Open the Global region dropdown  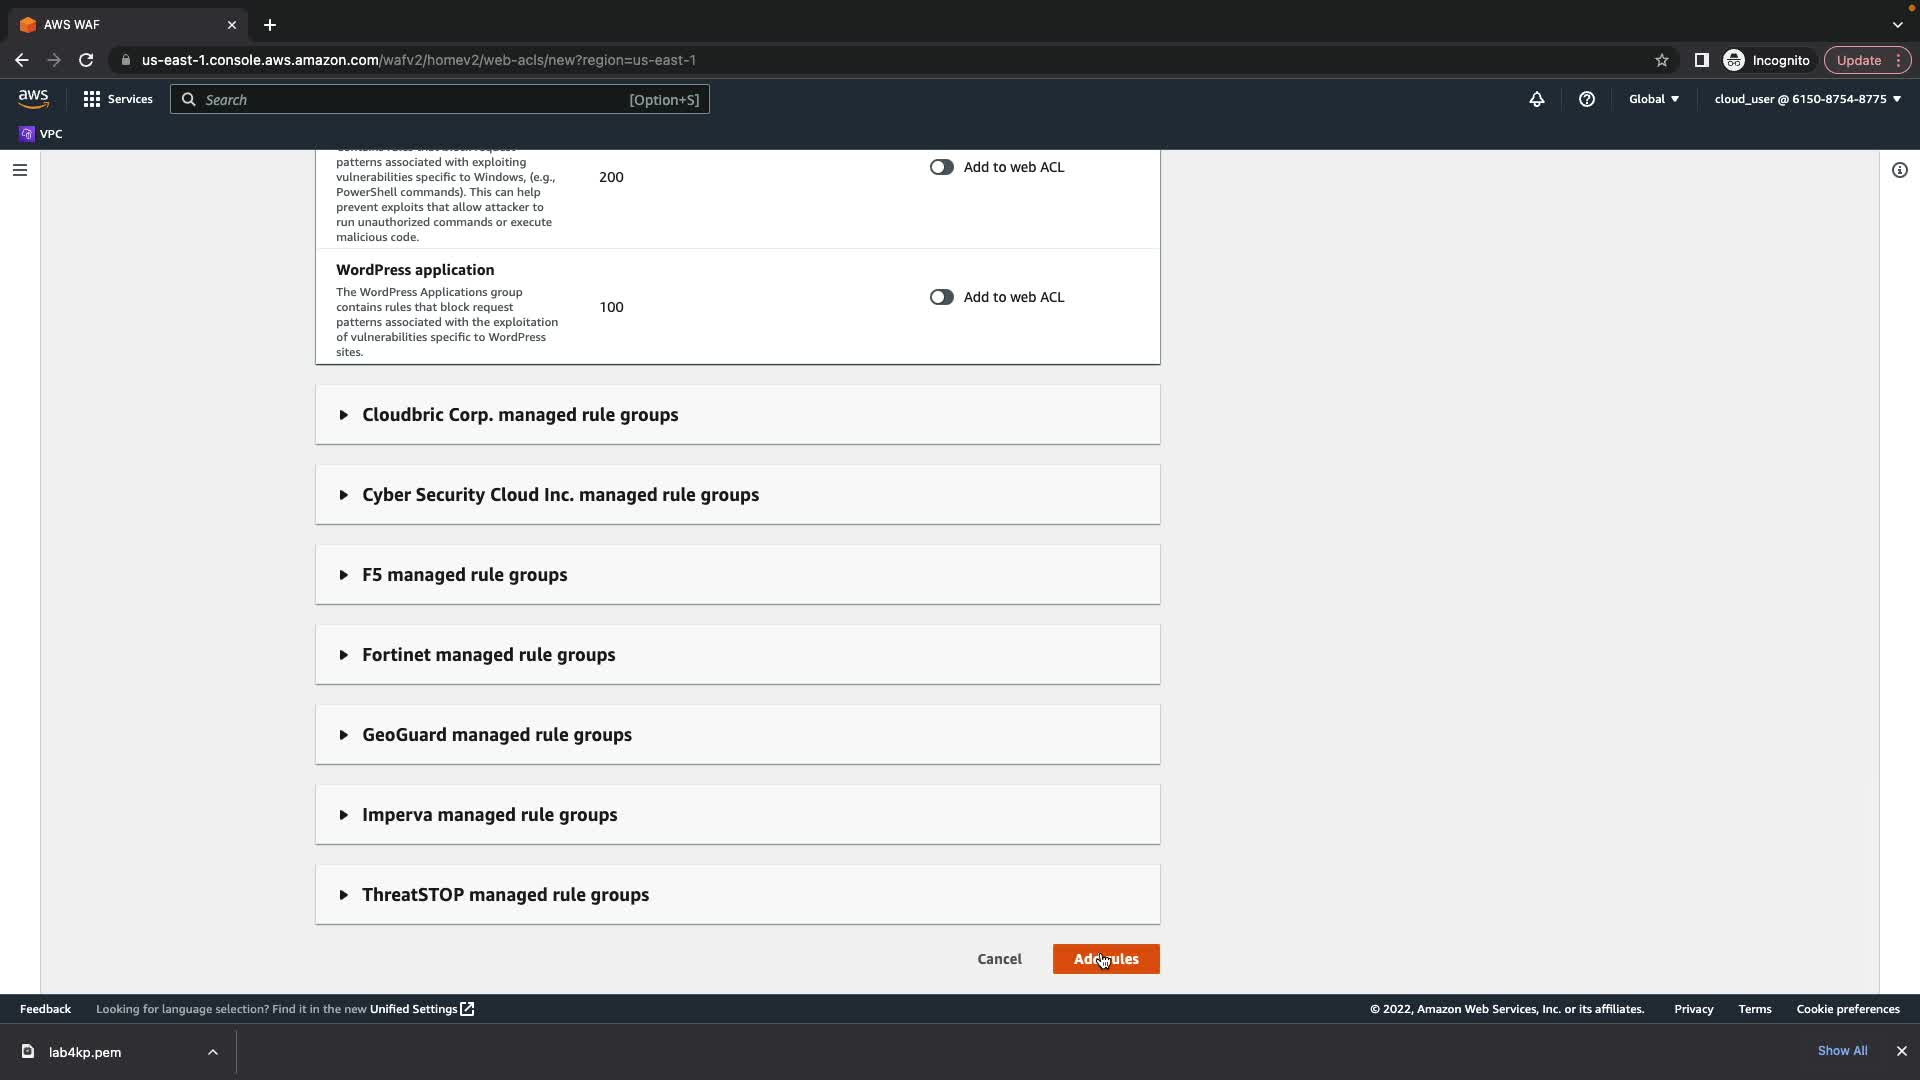click(x=1654, y=99)
